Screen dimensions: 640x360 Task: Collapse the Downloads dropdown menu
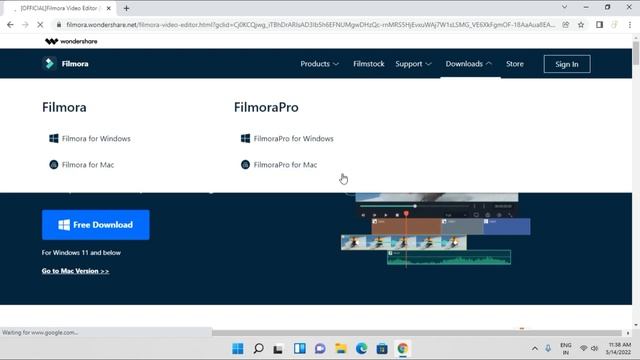[x=469, y=64]
